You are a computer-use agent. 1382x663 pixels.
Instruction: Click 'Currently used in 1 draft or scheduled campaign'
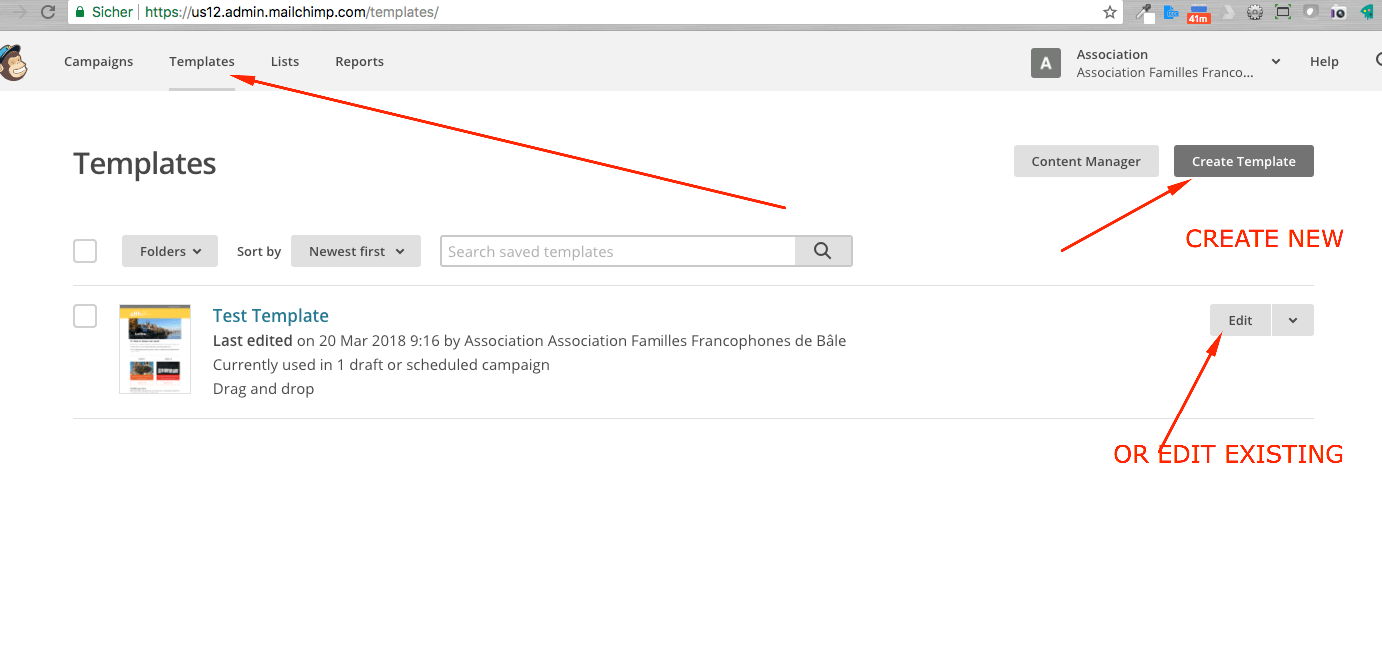coord(381,365)
